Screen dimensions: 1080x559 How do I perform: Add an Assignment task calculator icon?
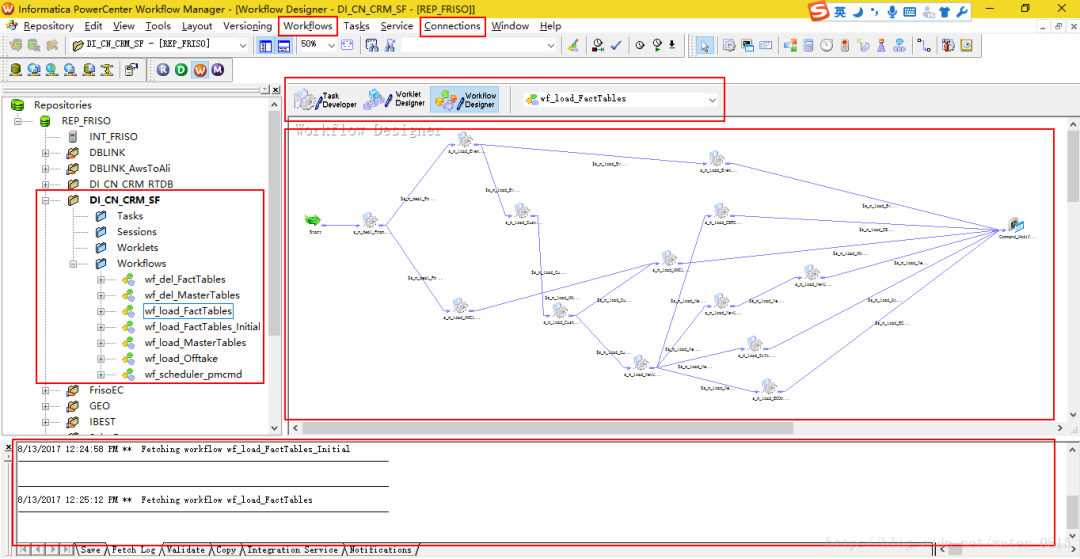click(x=808, y=45)
